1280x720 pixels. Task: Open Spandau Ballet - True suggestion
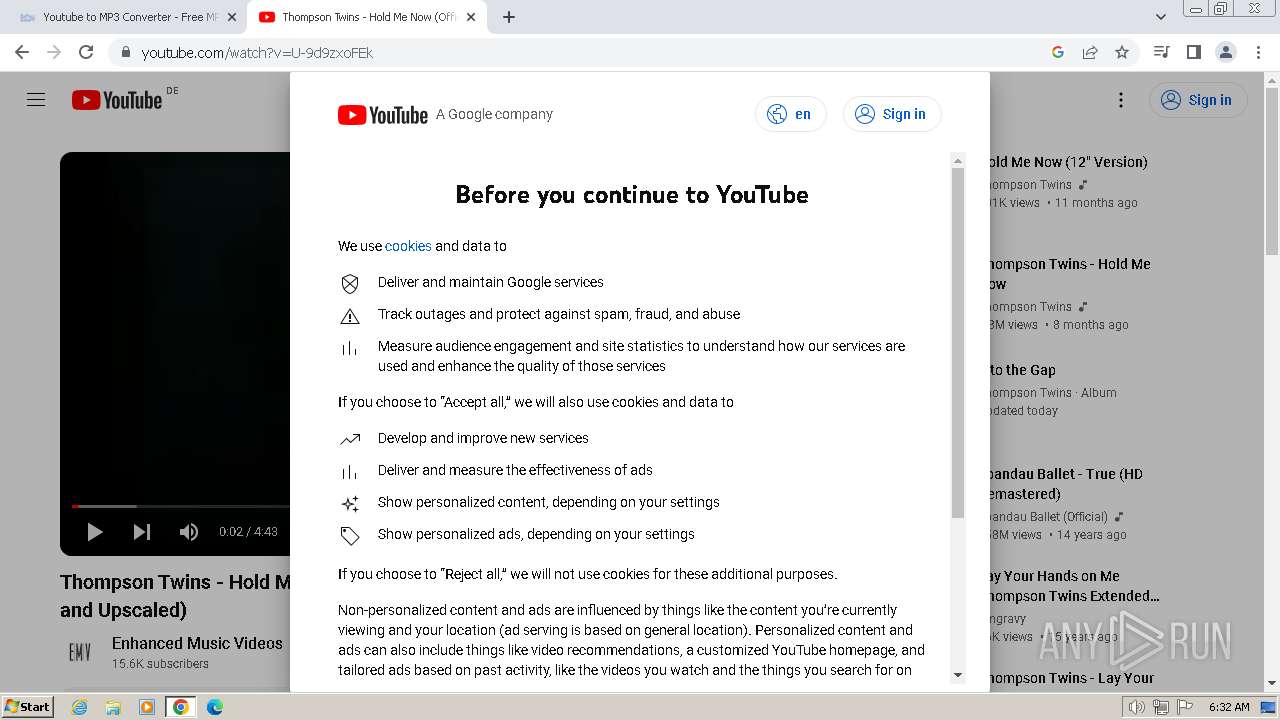[x=1065, y=484]
